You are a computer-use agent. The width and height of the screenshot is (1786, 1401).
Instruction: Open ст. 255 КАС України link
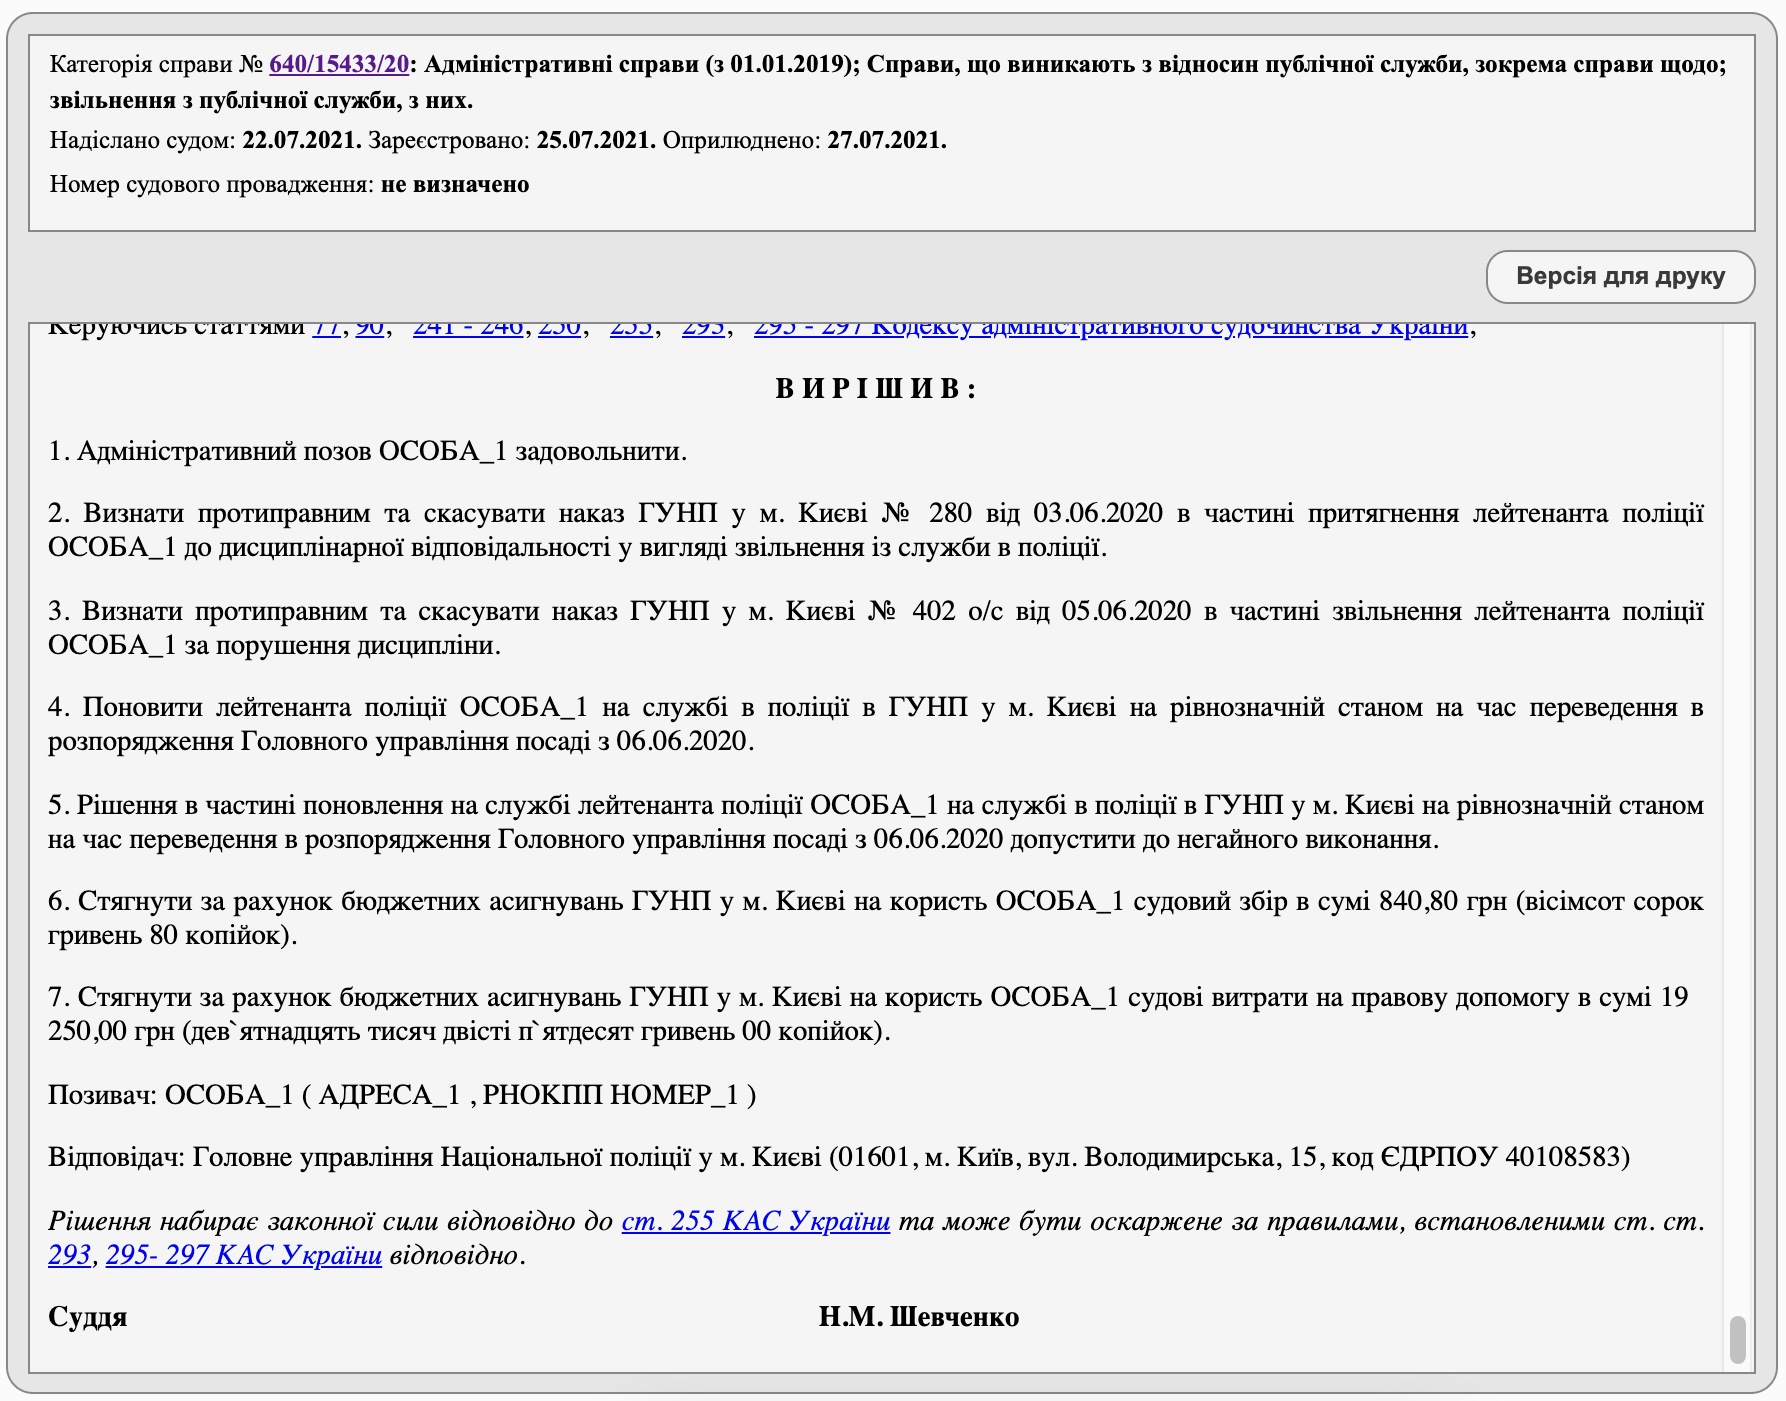756,1221
